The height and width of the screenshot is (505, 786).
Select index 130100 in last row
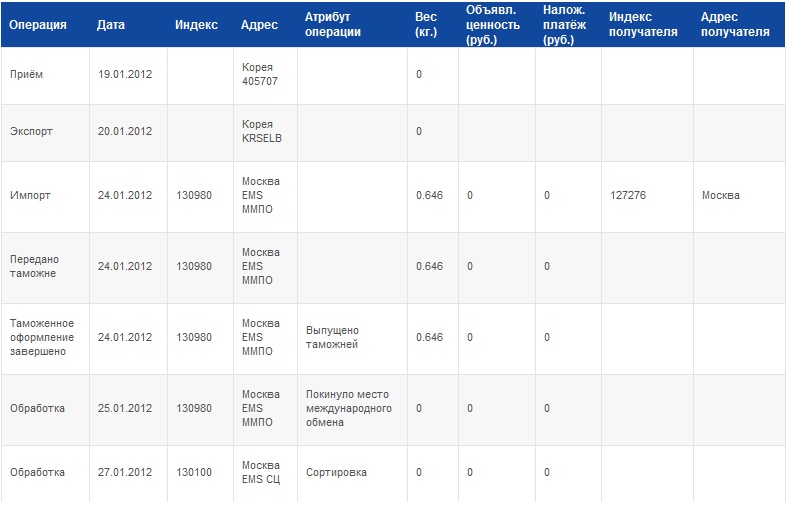[194, 472]
